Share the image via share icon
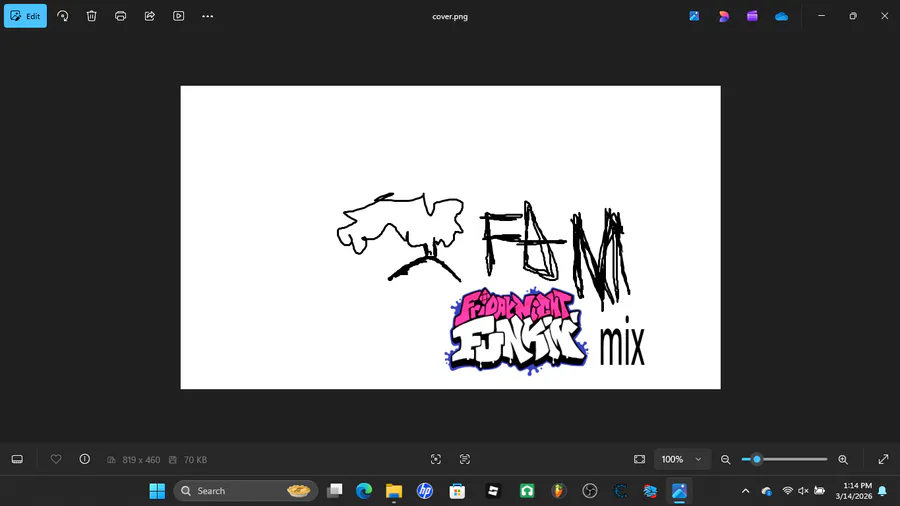Screen dimensions: 900x506 150,16
